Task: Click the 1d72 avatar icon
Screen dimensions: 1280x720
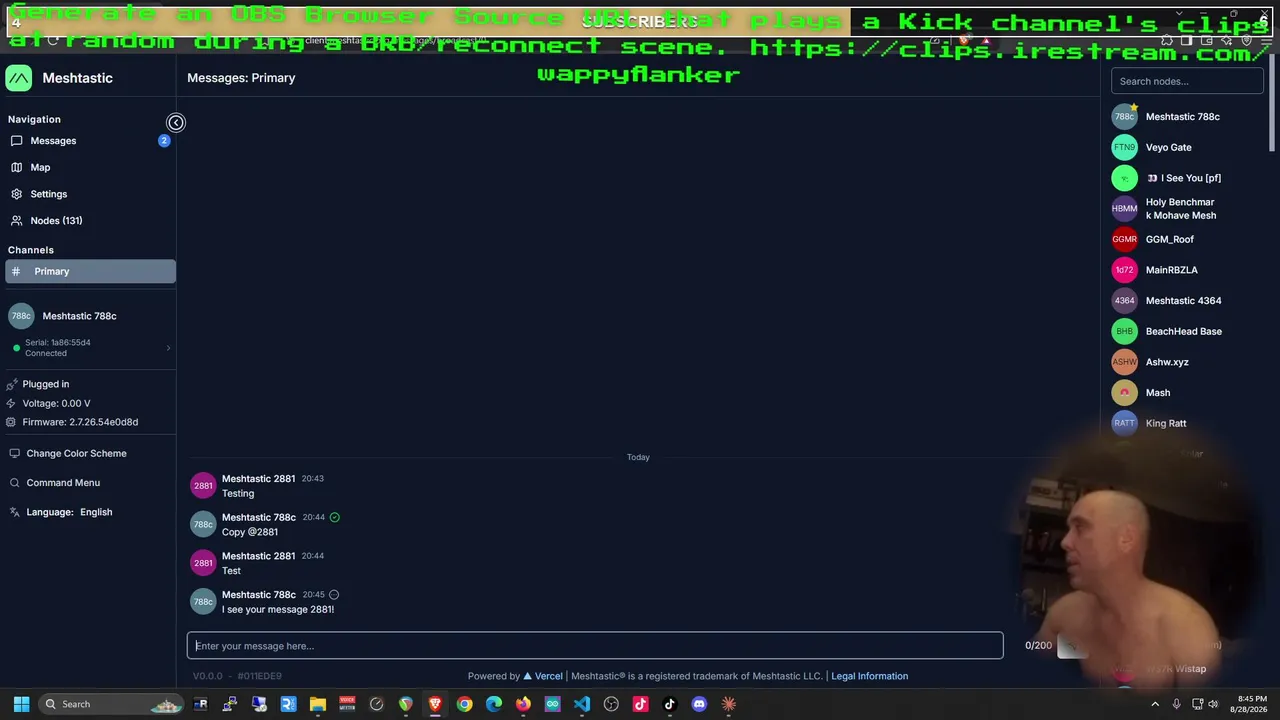Action: pos(1125,270)
